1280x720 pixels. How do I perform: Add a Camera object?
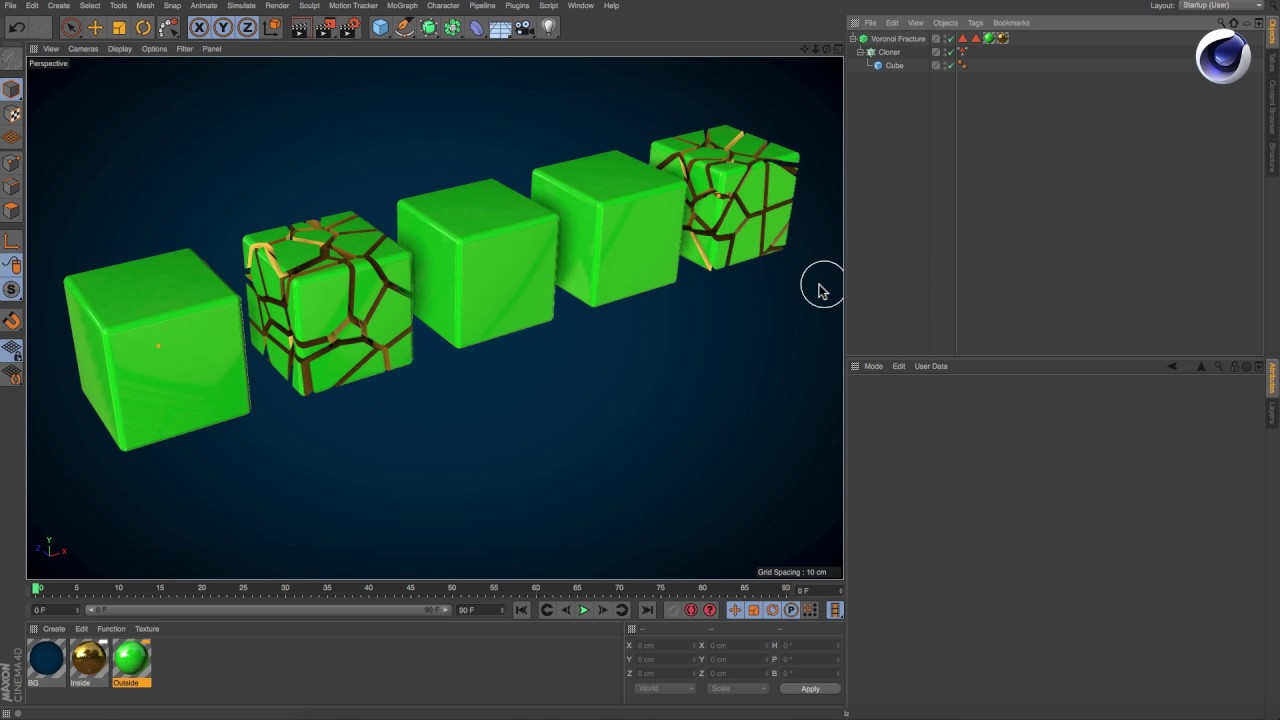pos(524,28)
